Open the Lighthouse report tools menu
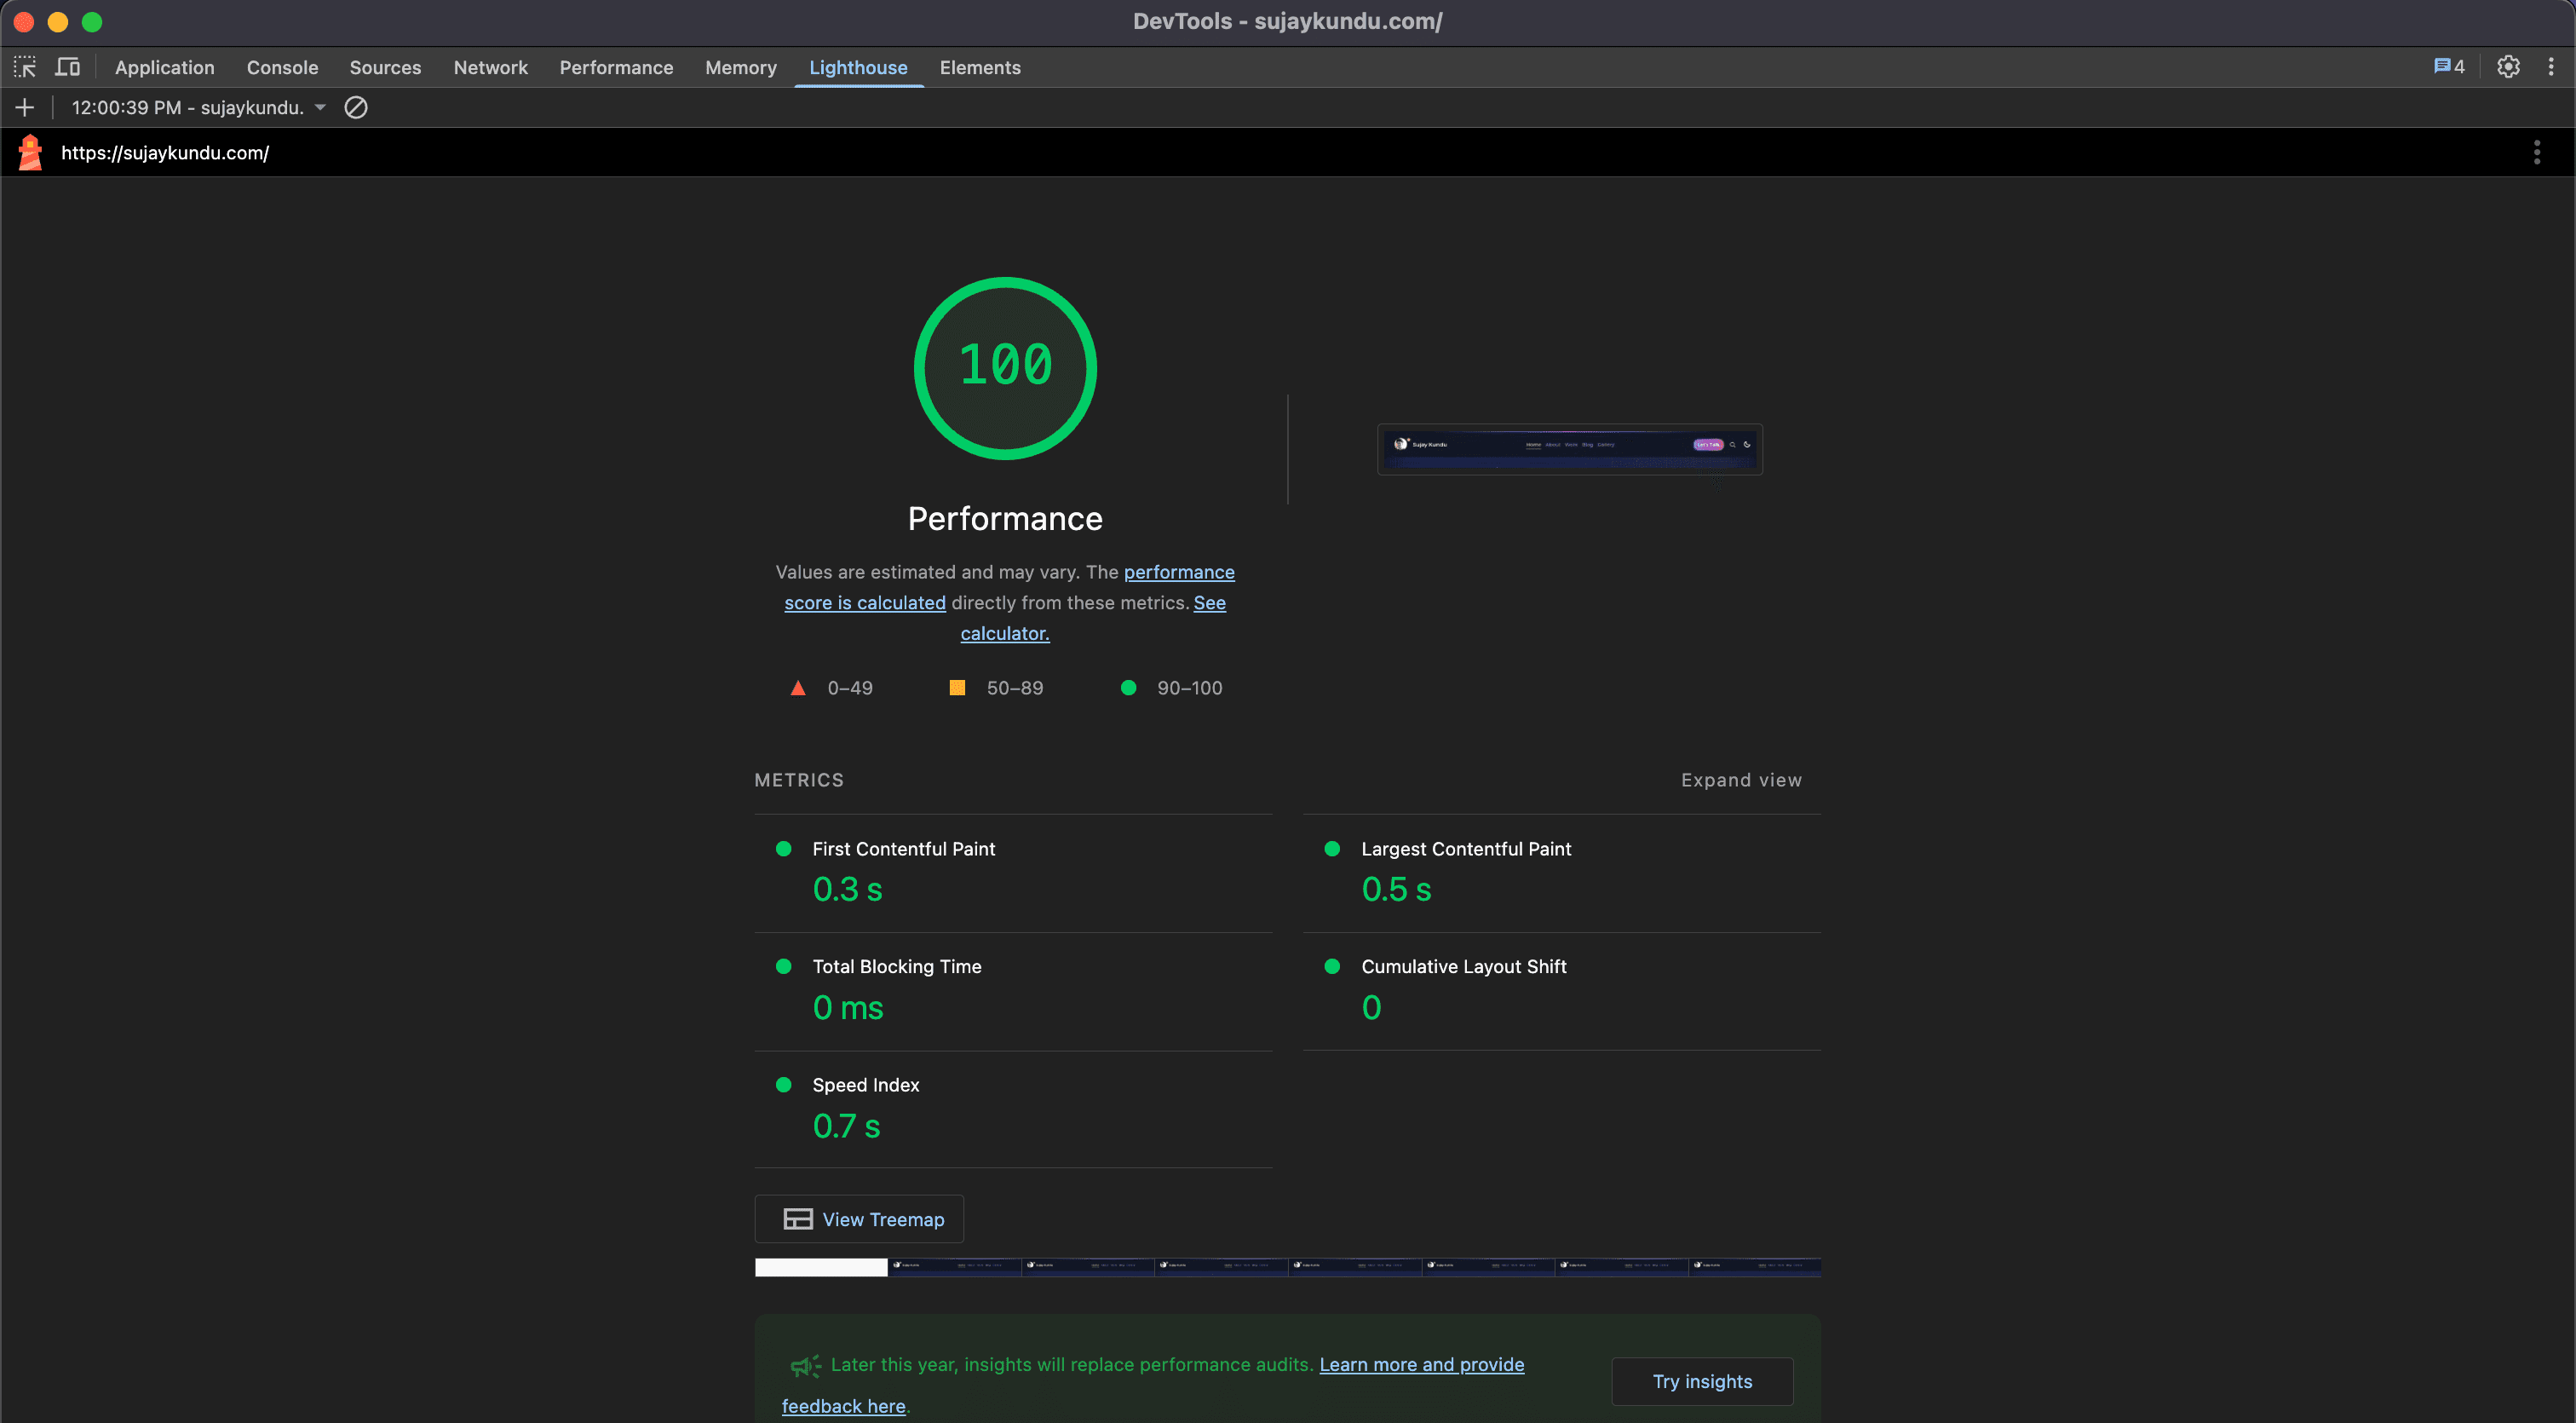 point(2536,152)
